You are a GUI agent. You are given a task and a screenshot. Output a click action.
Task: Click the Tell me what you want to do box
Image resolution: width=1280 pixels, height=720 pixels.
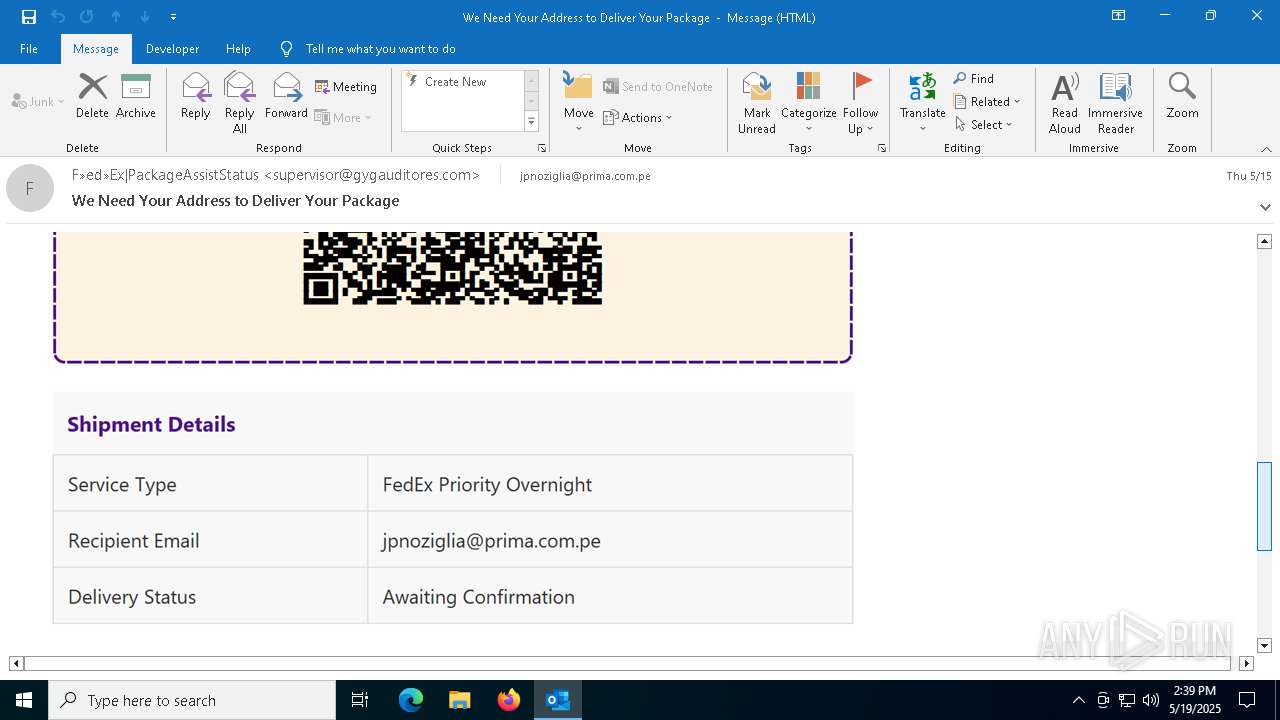[380, 48]
